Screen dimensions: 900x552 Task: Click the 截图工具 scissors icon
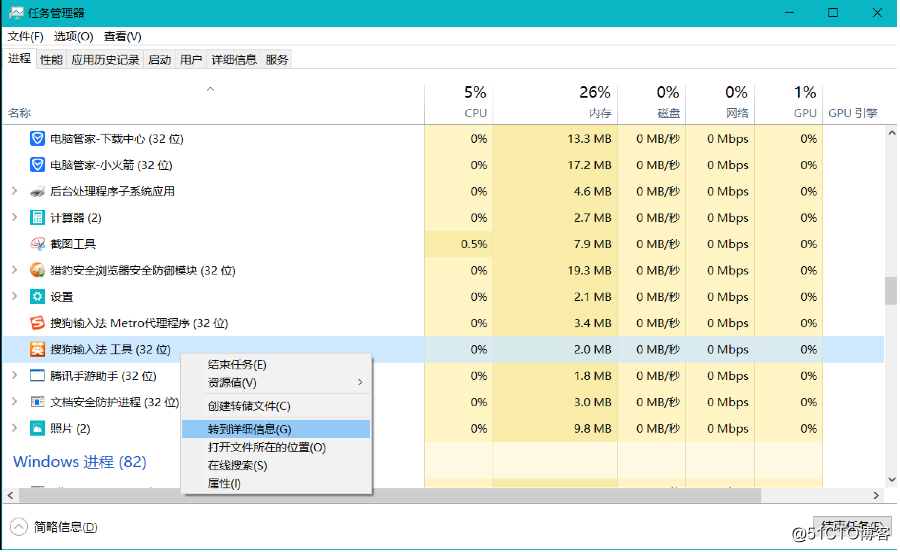pyautogui.click(x=37, y=244)
